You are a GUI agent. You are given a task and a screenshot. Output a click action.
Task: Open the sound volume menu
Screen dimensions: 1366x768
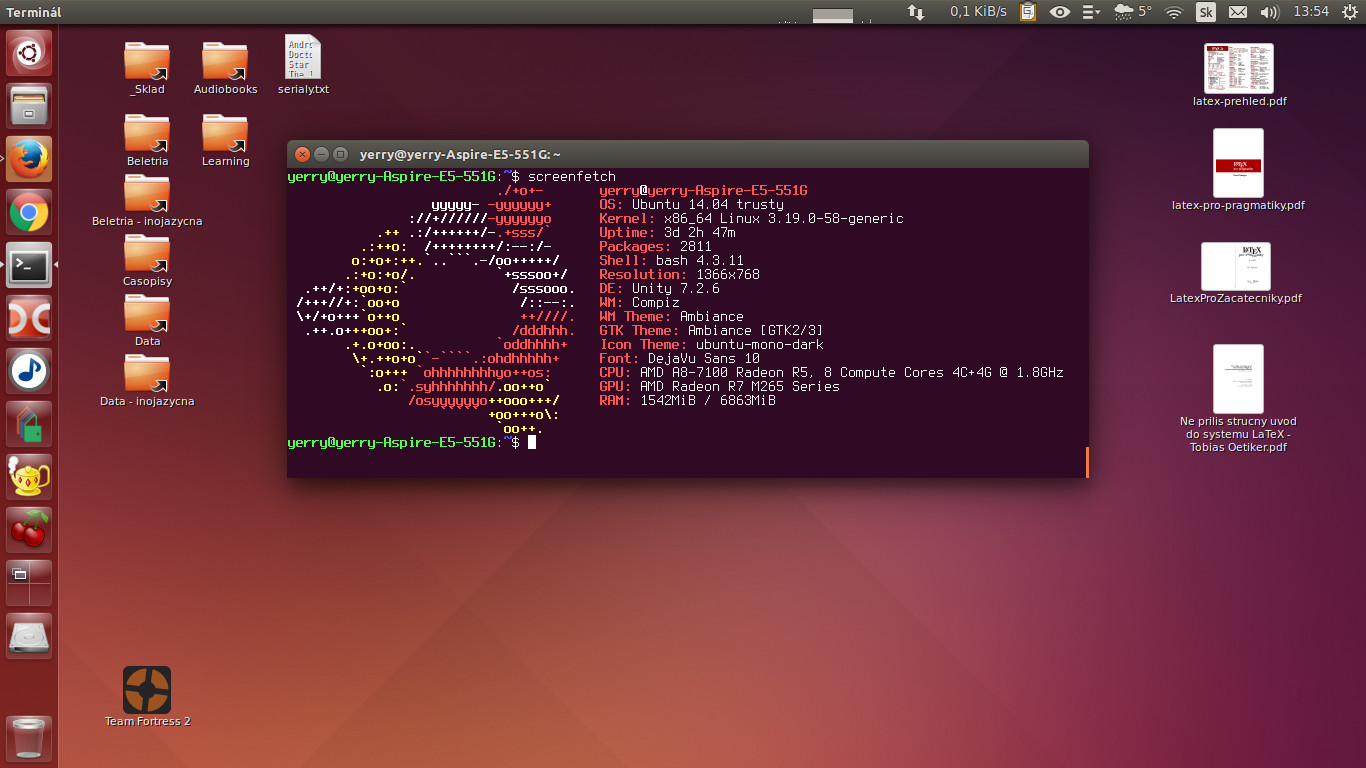[x=1270, y=12]
